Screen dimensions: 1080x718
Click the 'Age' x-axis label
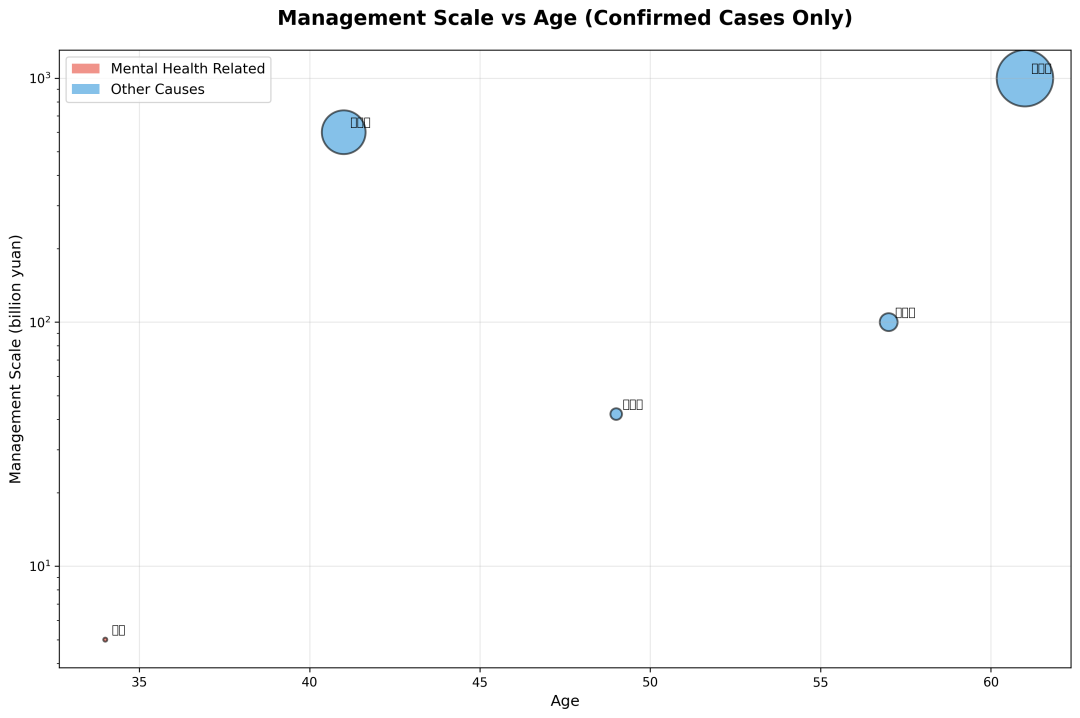pos(565,701)
